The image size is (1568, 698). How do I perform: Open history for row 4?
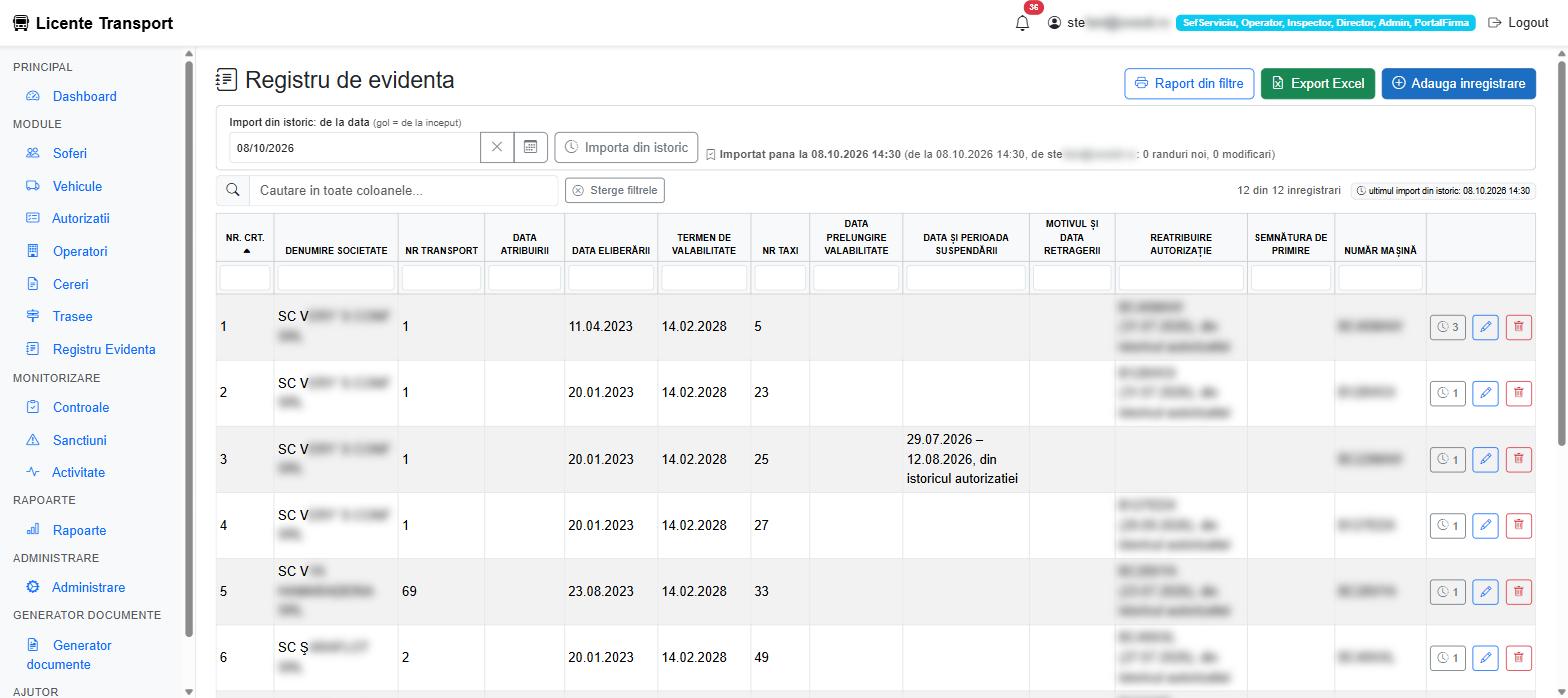1447,525
